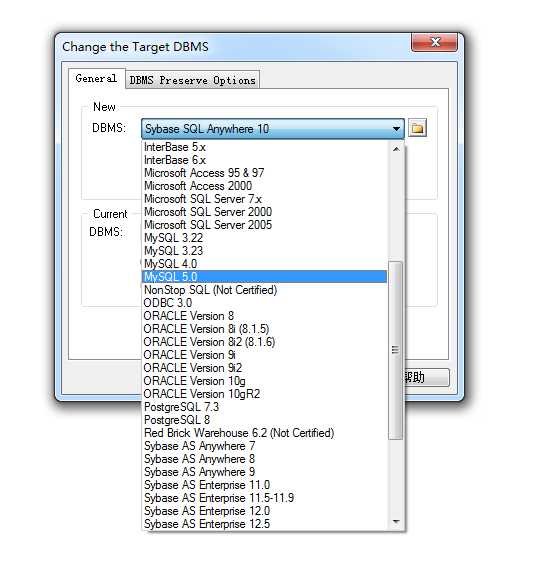Click the dropdown list scroll up arrow
The image size is (558, 565).
(396, 149)
